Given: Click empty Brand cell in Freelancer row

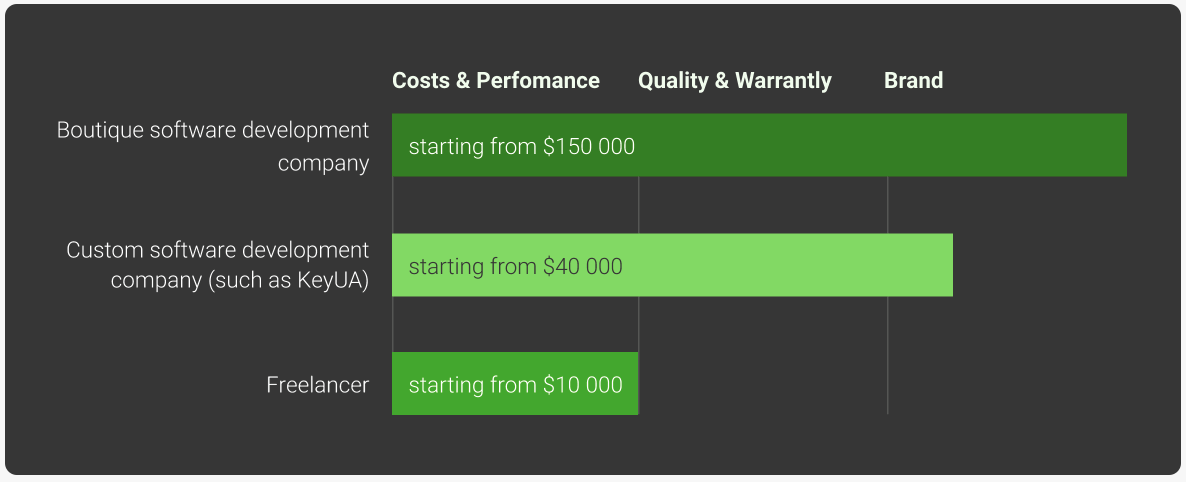Looking at the screenshot, I should coord(1007,383).
